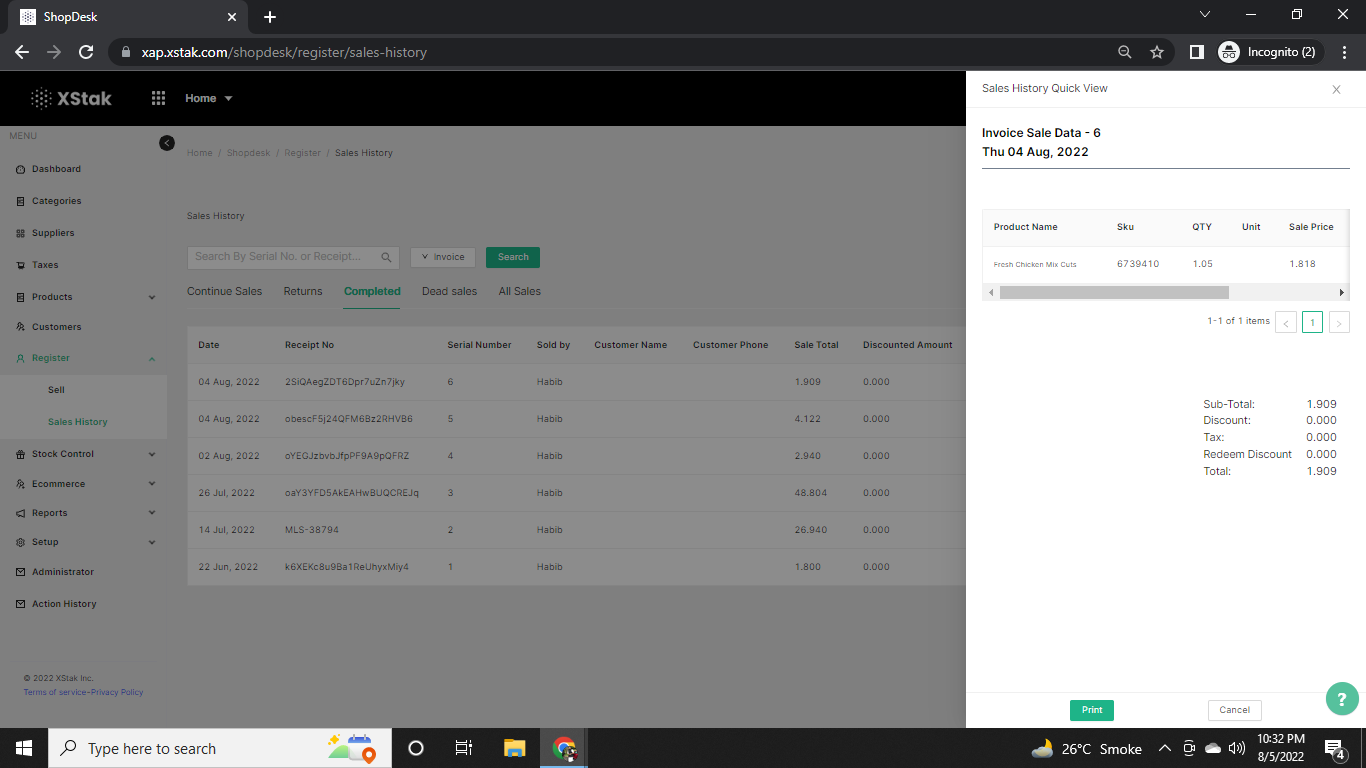
Task: Click the horizontal scrollbar in the invoice table
Action: point(1113,292)
